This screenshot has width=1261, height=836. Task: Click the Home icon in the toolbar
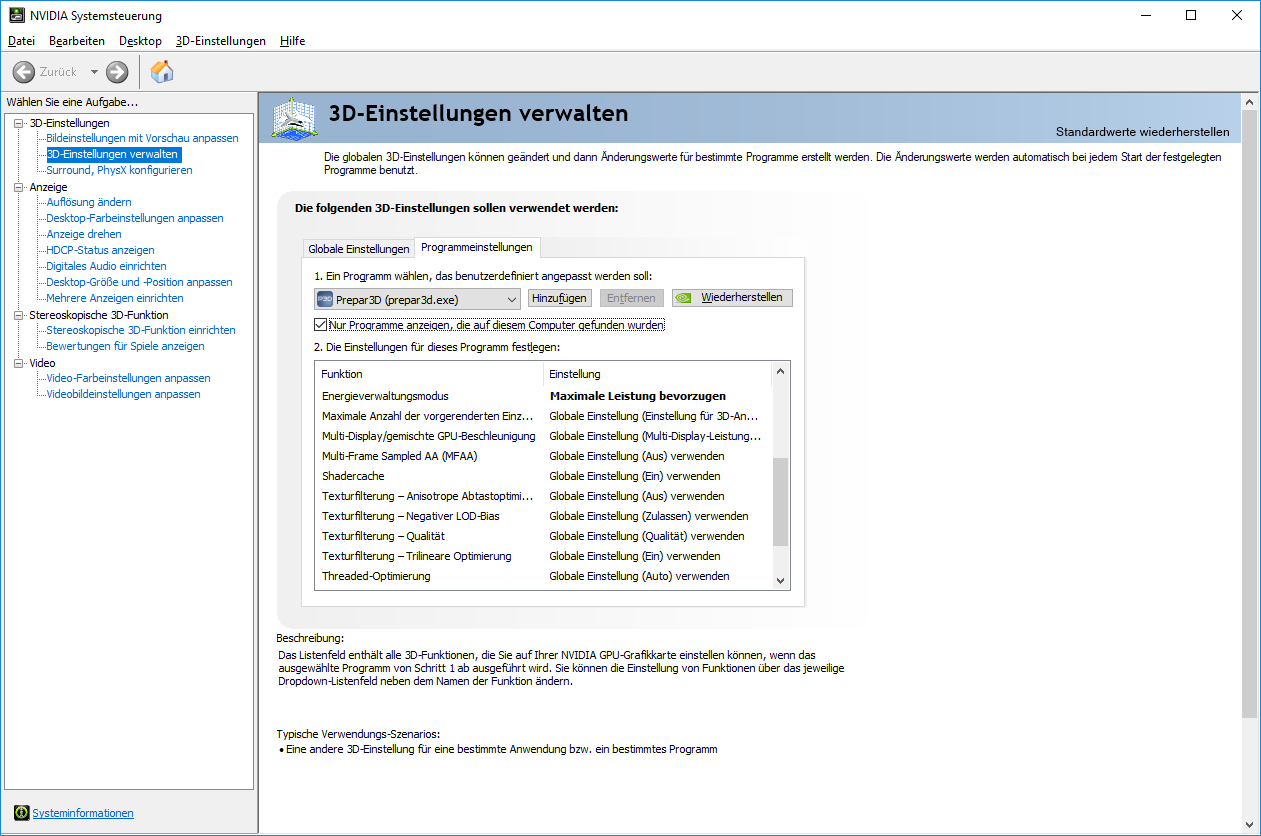click(x=162, y=71)
